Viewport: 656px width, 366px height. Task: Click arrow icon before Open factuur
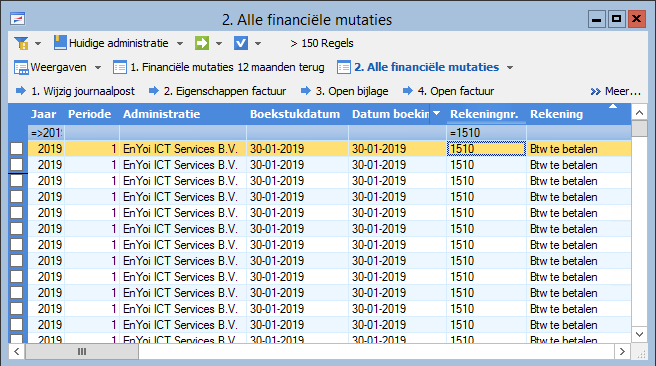pyautogui.click(x=408, y=90)
